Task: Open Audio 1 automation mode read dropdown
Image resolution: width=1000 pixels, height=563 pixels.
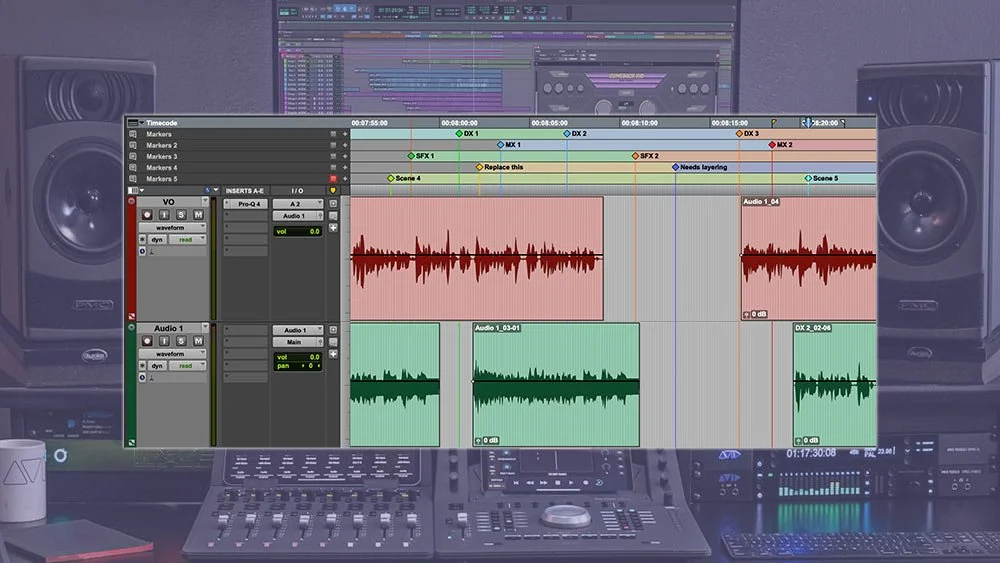Action: coord(188,366)
